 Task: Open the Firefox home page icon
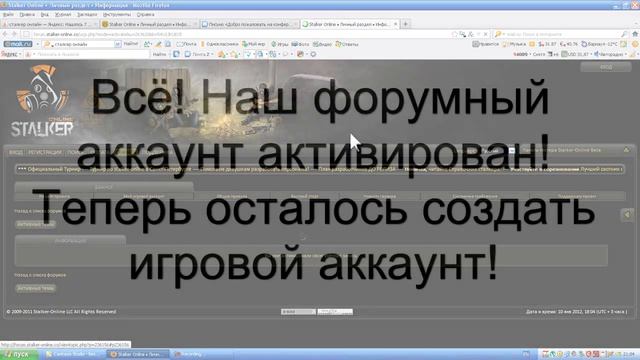[635, 34]
